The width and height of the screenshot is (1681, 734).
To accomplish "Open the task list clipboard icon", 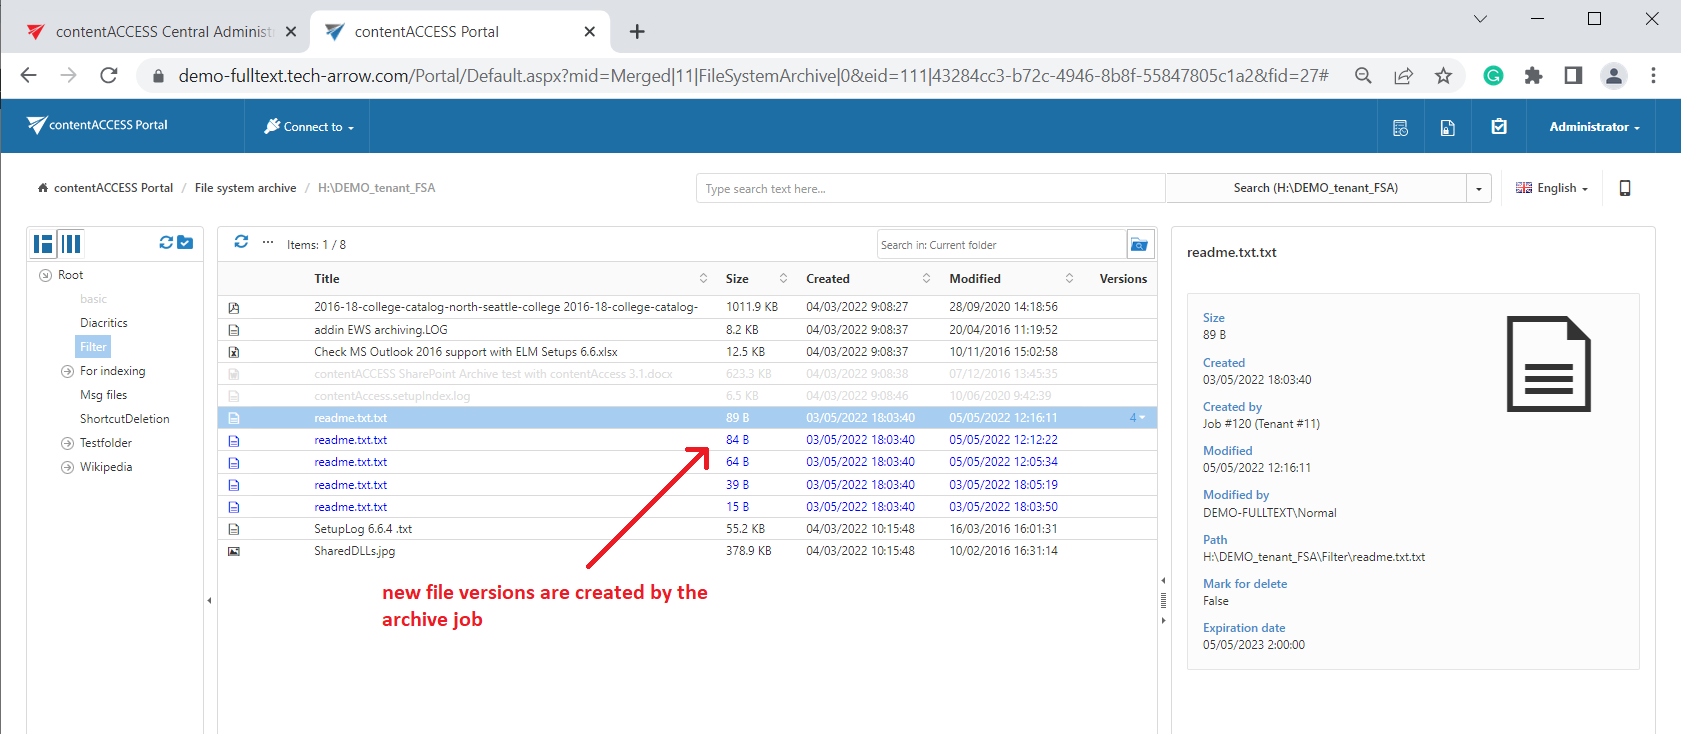I will pos(1498,127).
